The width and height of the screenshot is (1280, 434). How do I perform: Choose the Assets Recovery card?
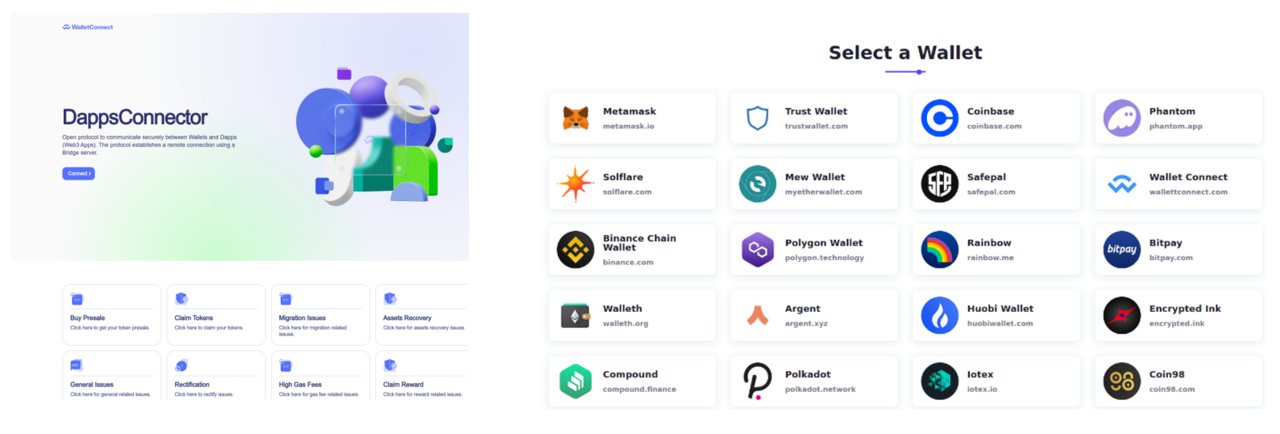point(422,315)
